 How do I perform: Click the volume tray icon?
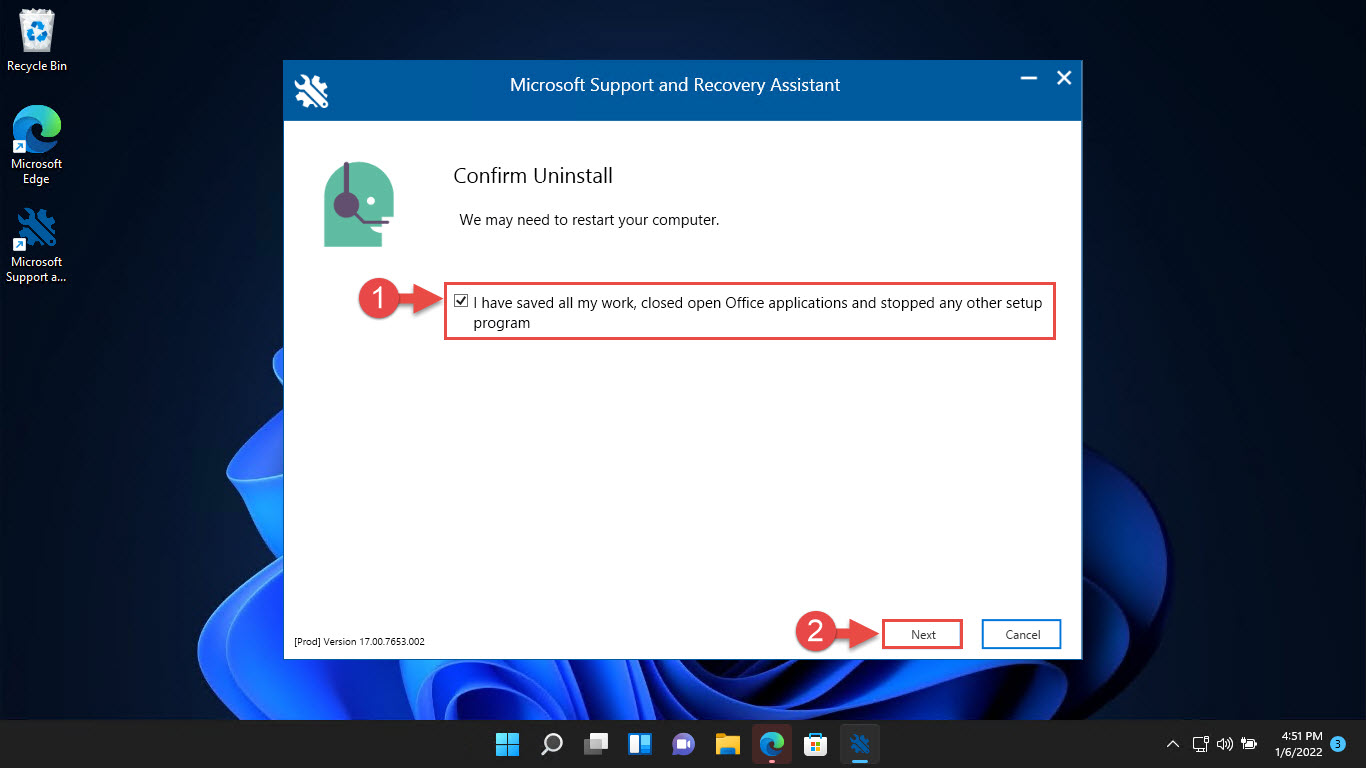pos(1225,744)
